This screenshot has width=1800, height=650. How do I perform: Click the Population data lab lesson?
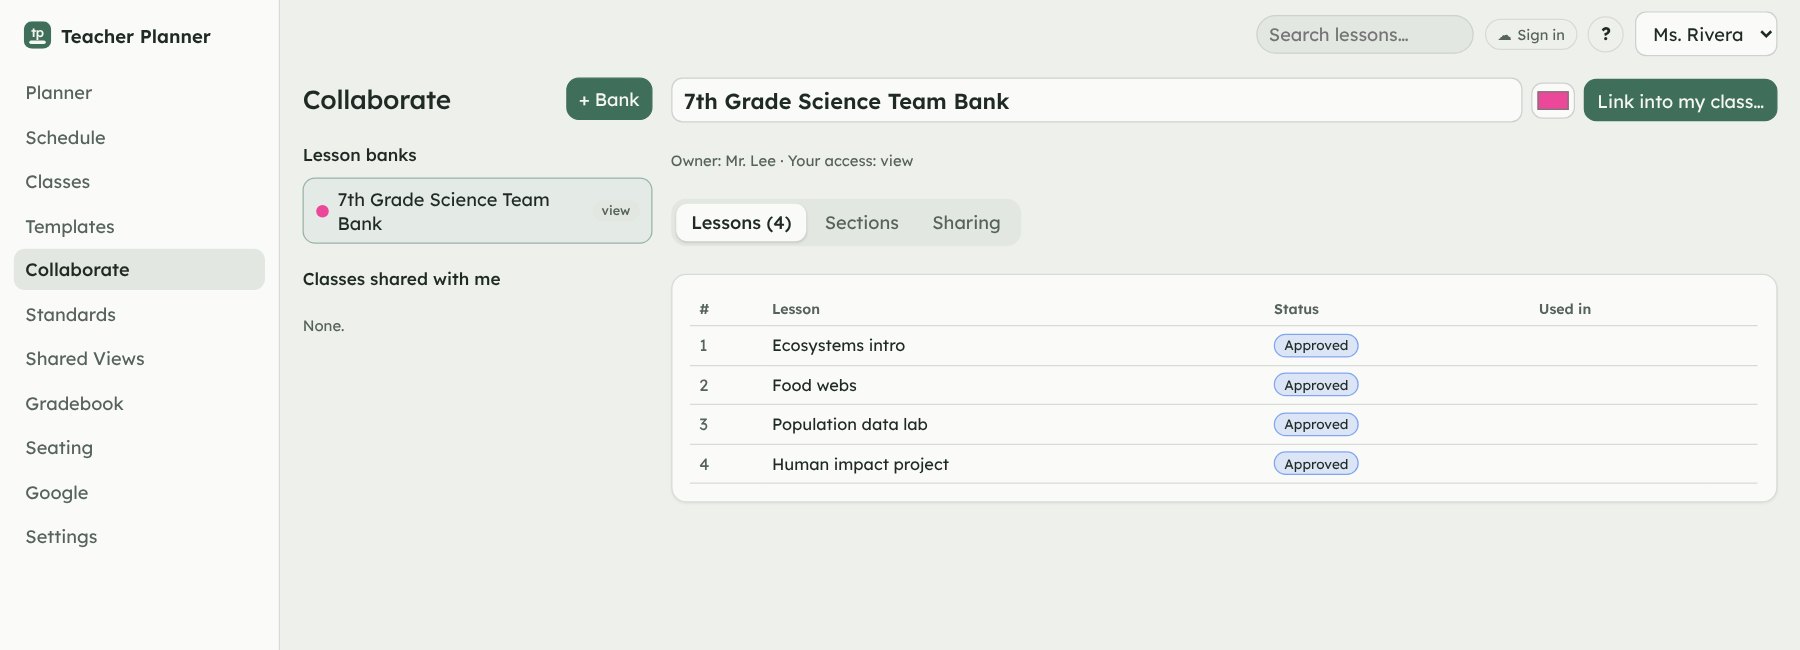click(850, 424)
